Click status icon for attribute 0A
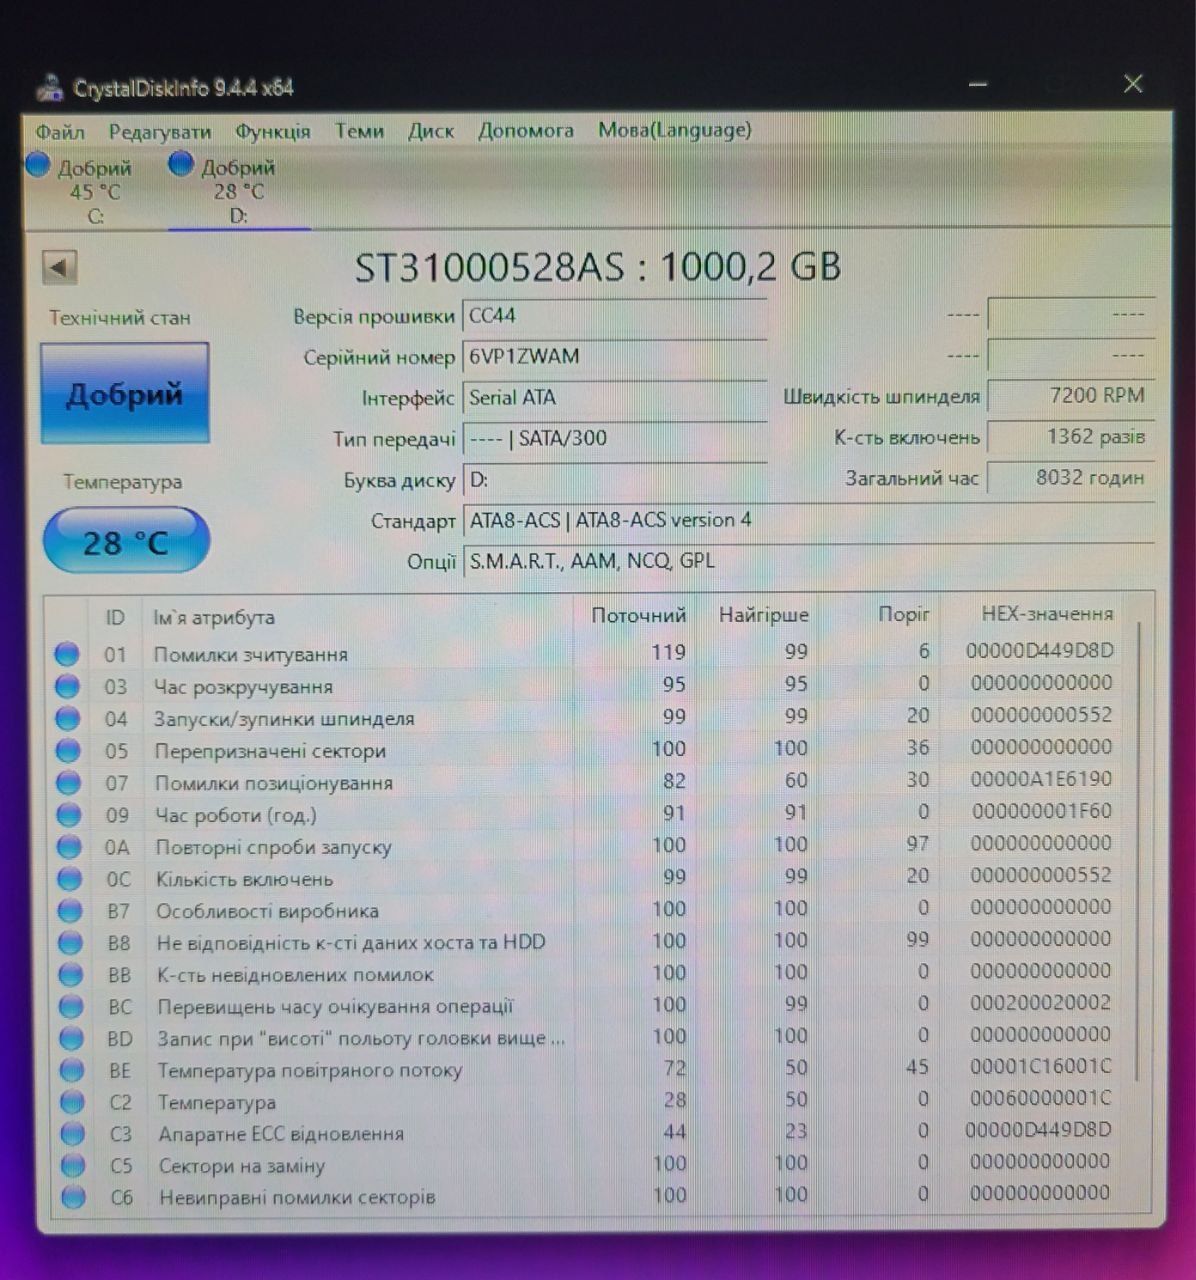This screenshot has height=1280, width=1196. (x=69, y=847)
